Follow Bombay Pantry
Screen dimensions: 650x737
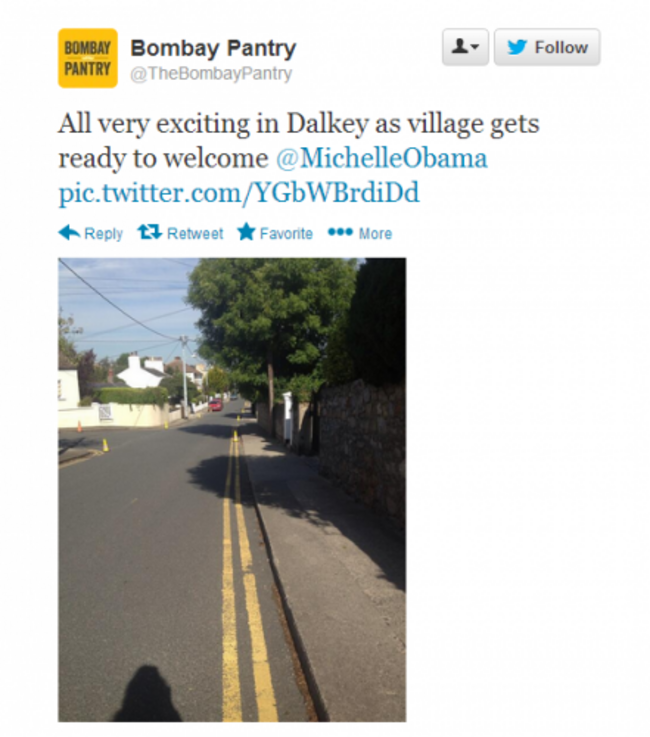[547, 47]
